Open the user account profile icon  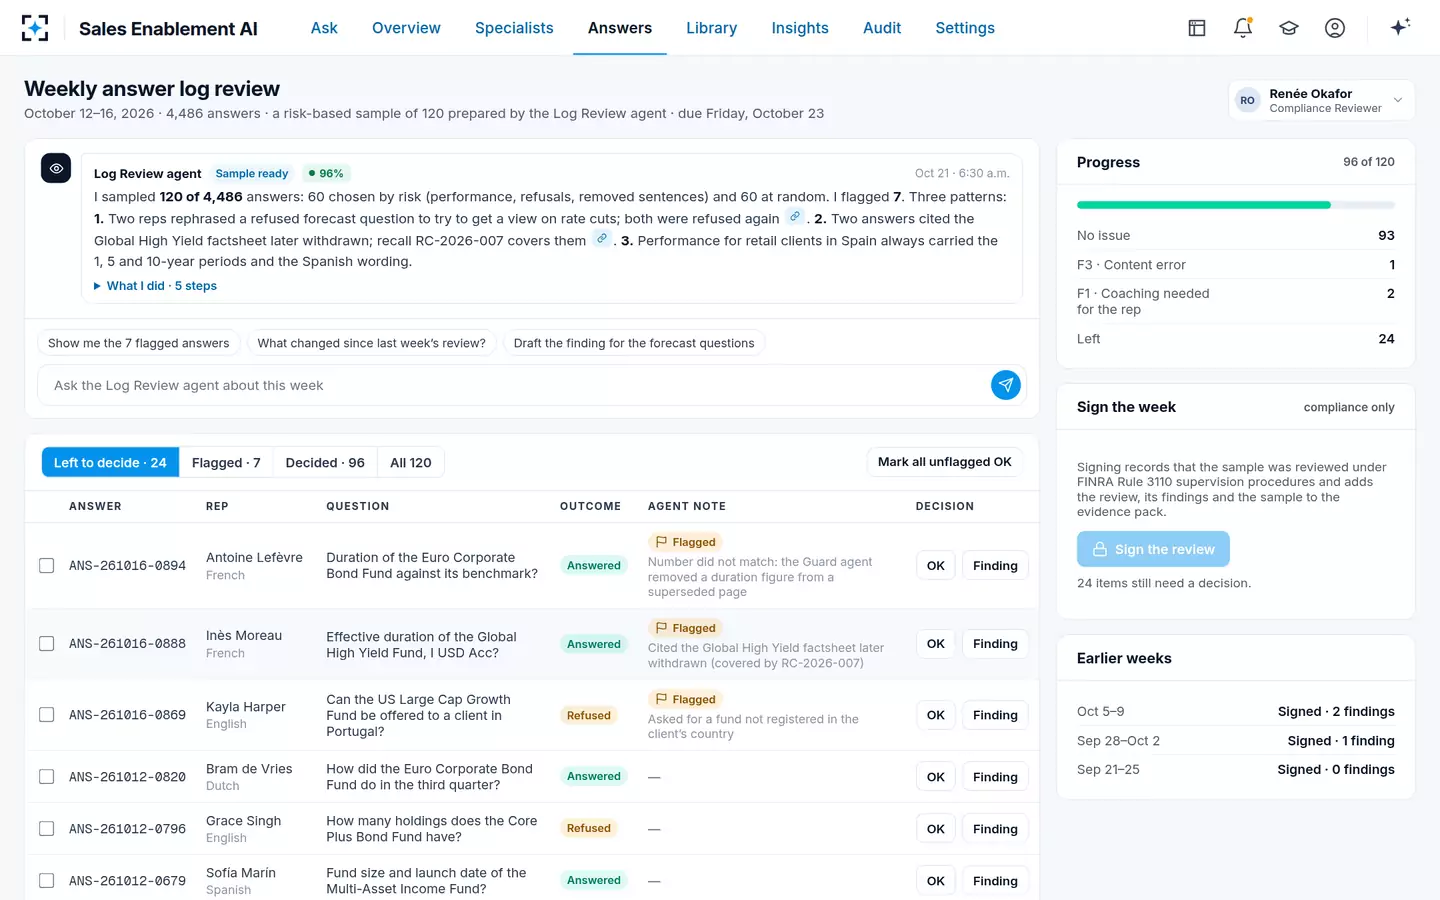(1335, 28)
